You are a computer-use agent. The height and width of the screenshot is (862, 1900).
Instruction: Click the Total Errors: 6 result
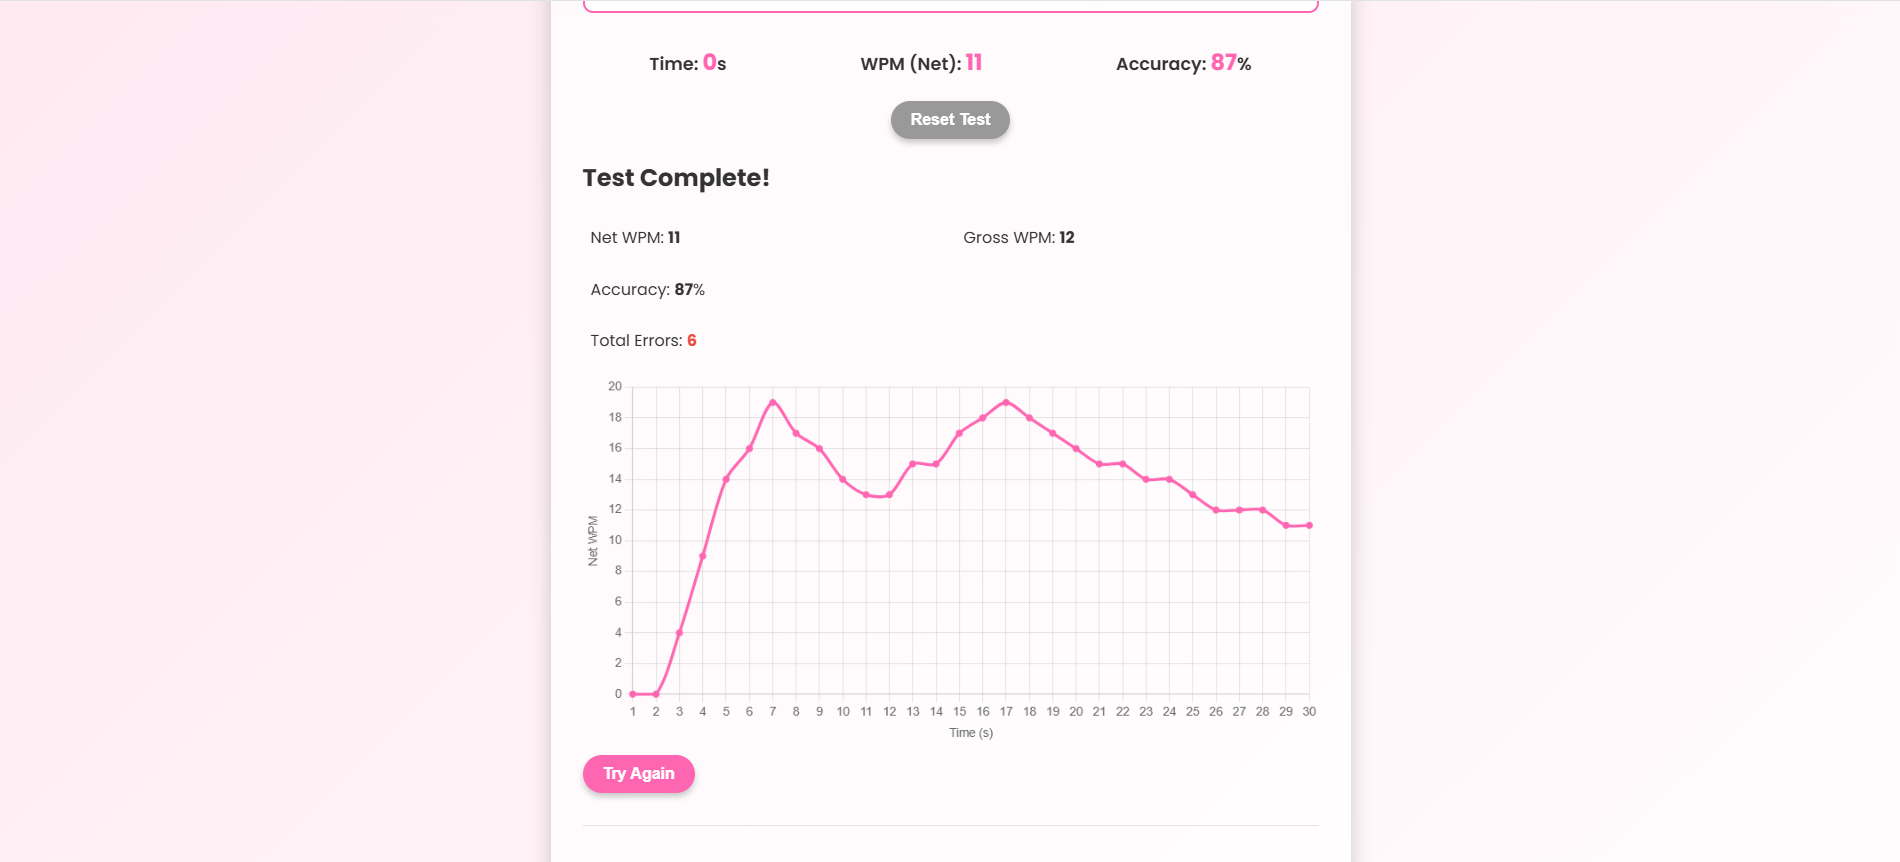click(x=643, y=341)
